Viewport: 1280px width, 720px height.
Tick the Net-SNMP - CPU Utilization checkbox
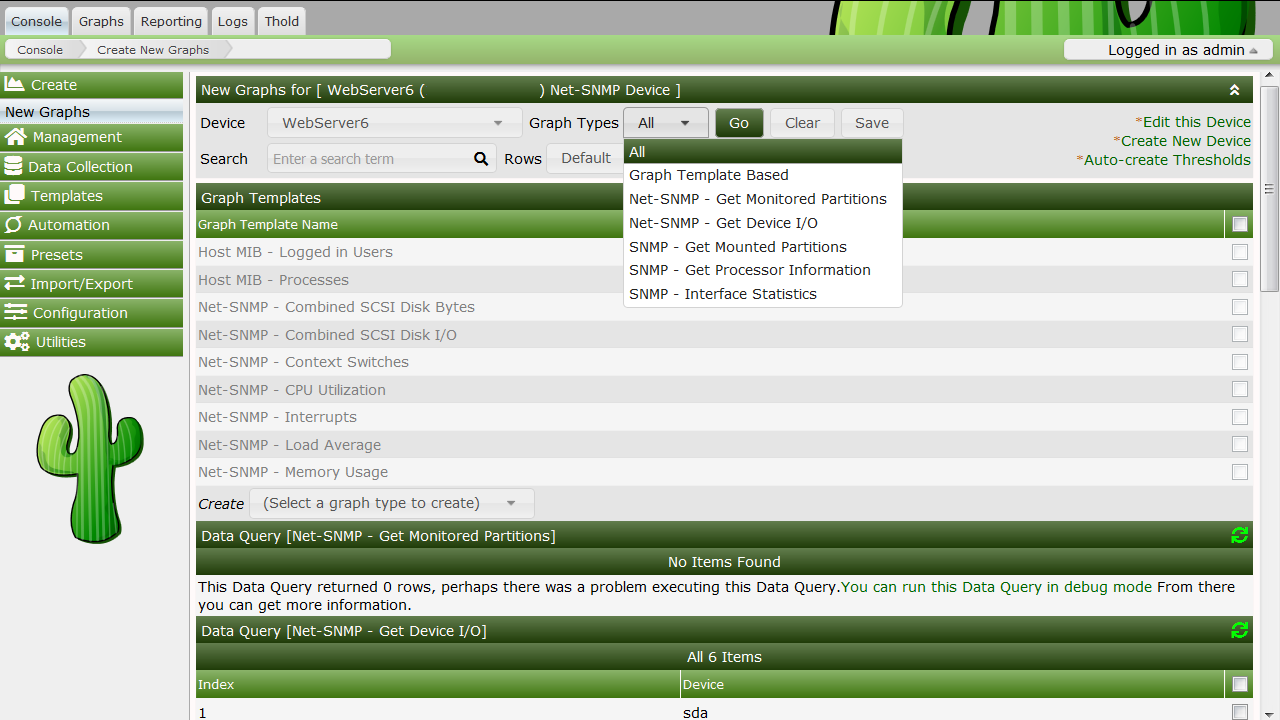(x=1240, y=389)
